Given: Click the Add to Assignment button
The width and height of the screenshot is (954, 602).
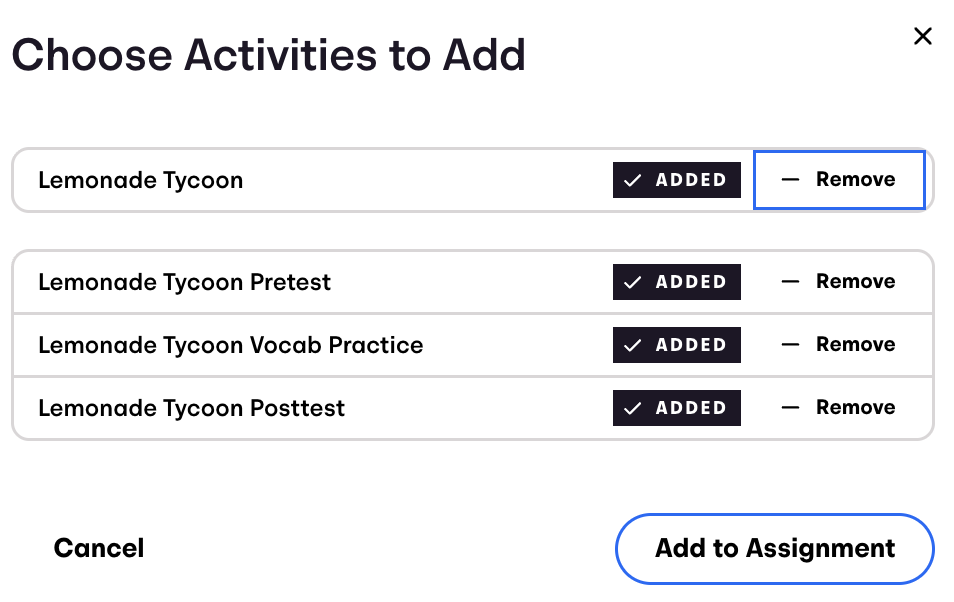Looking at the screenshot, I should coord(774,548).
